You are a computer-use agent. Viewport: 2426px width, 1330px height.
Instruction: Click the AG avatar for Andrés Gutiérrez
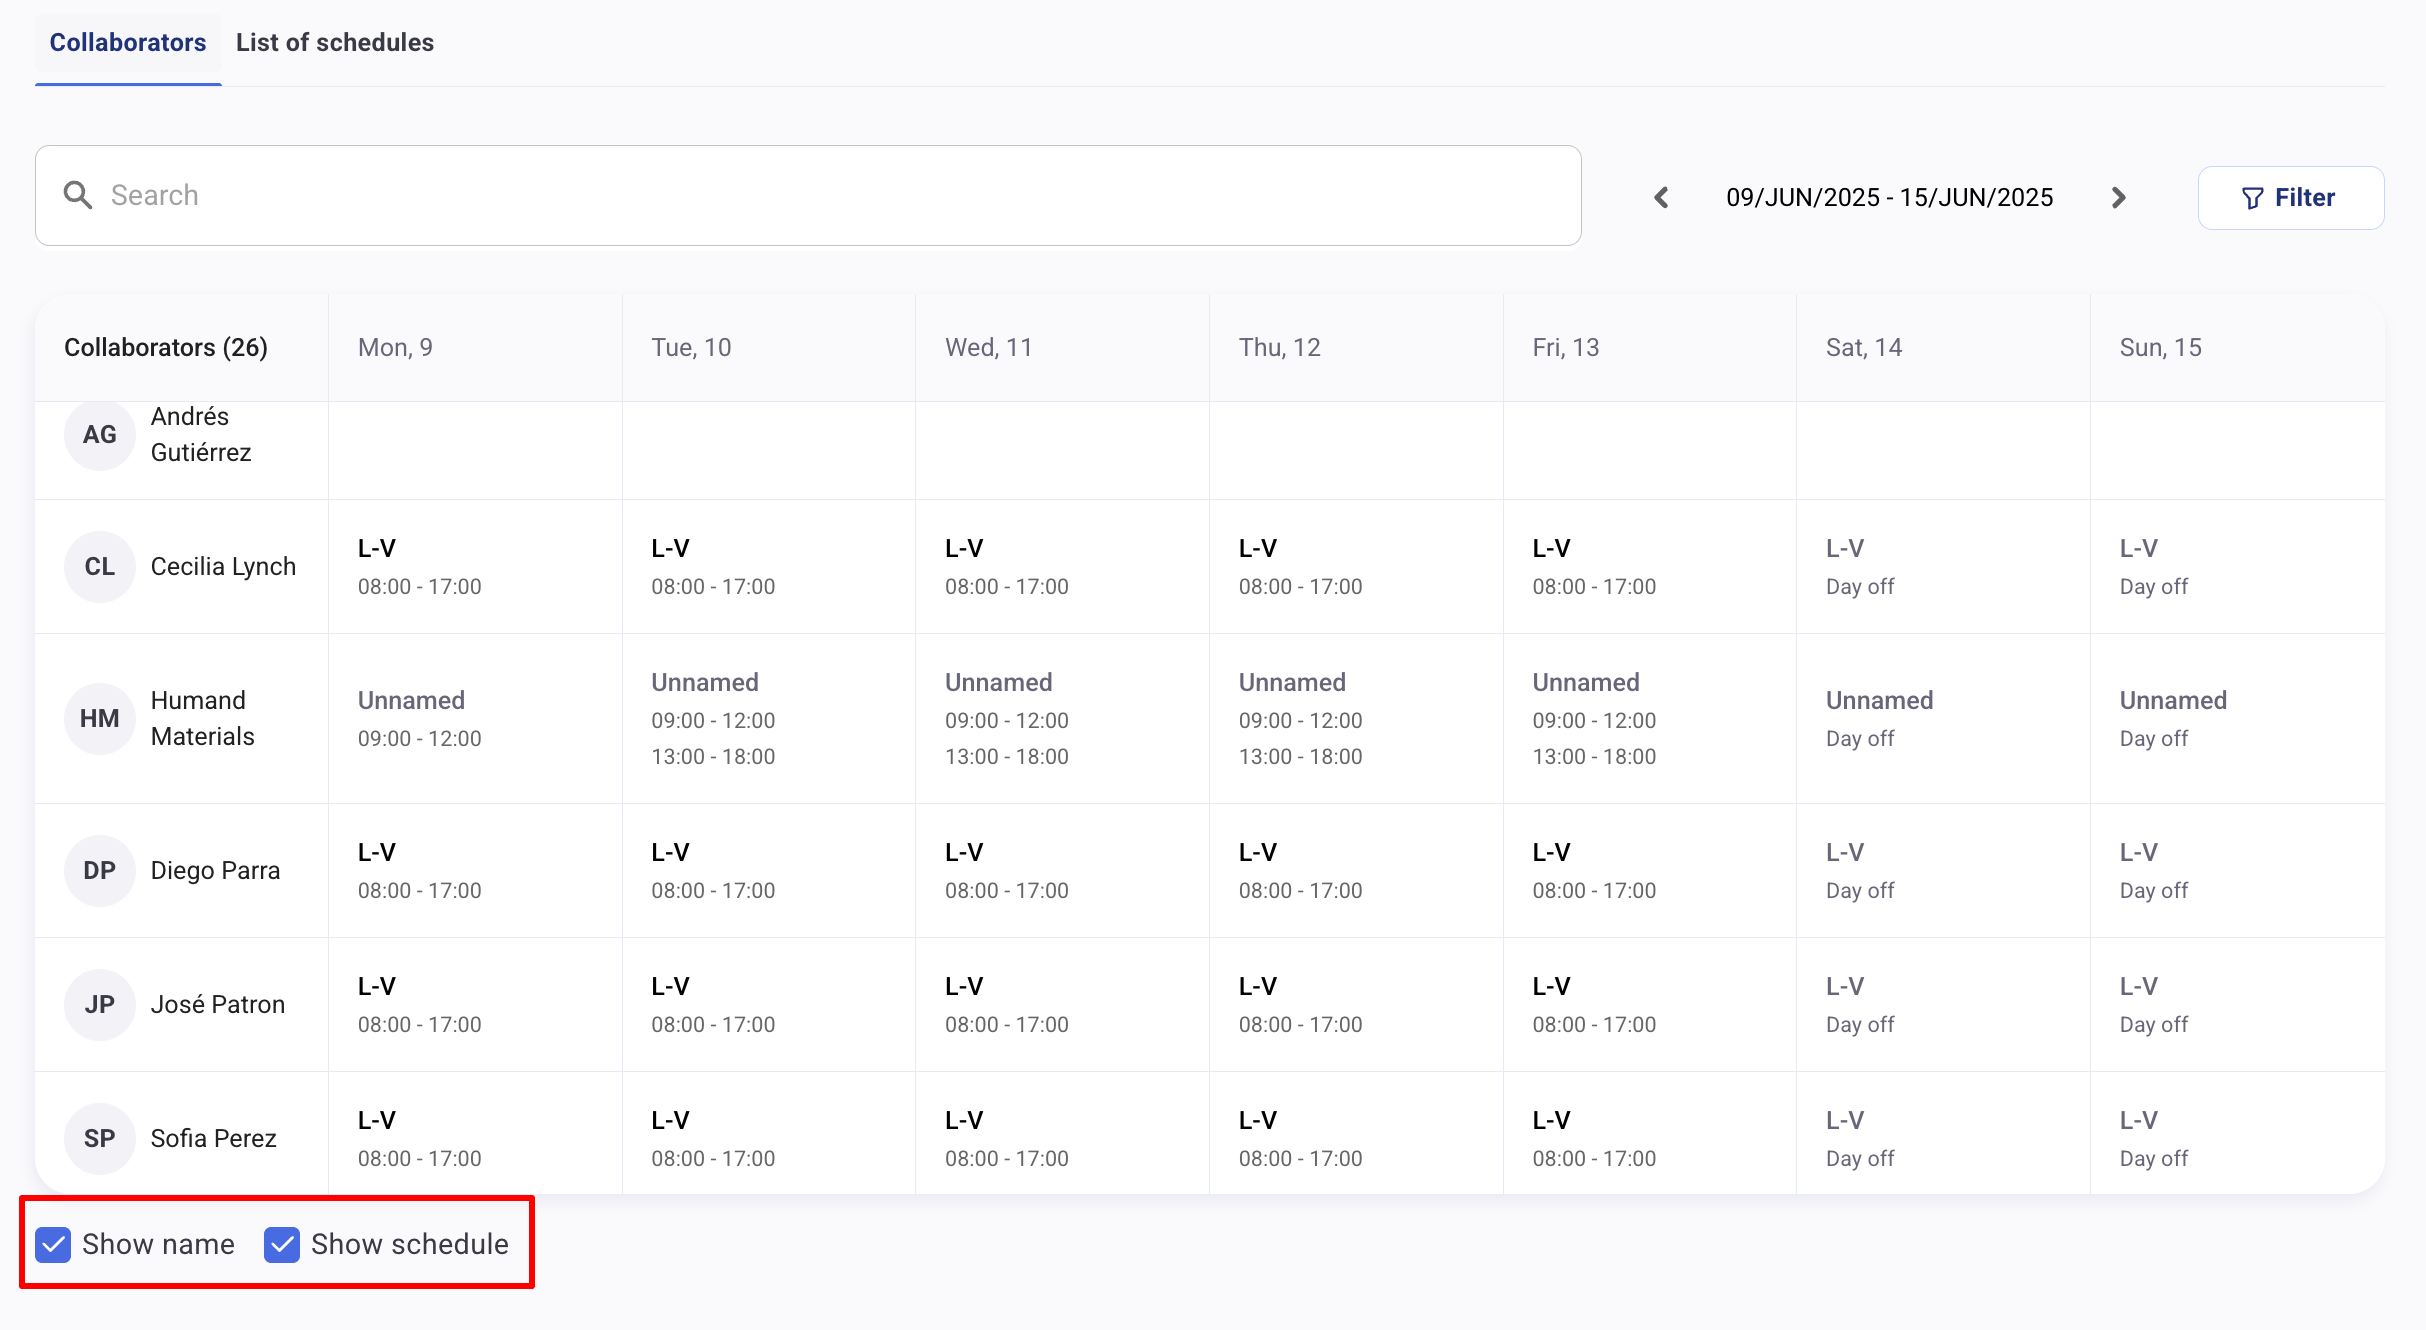(99, 435)
